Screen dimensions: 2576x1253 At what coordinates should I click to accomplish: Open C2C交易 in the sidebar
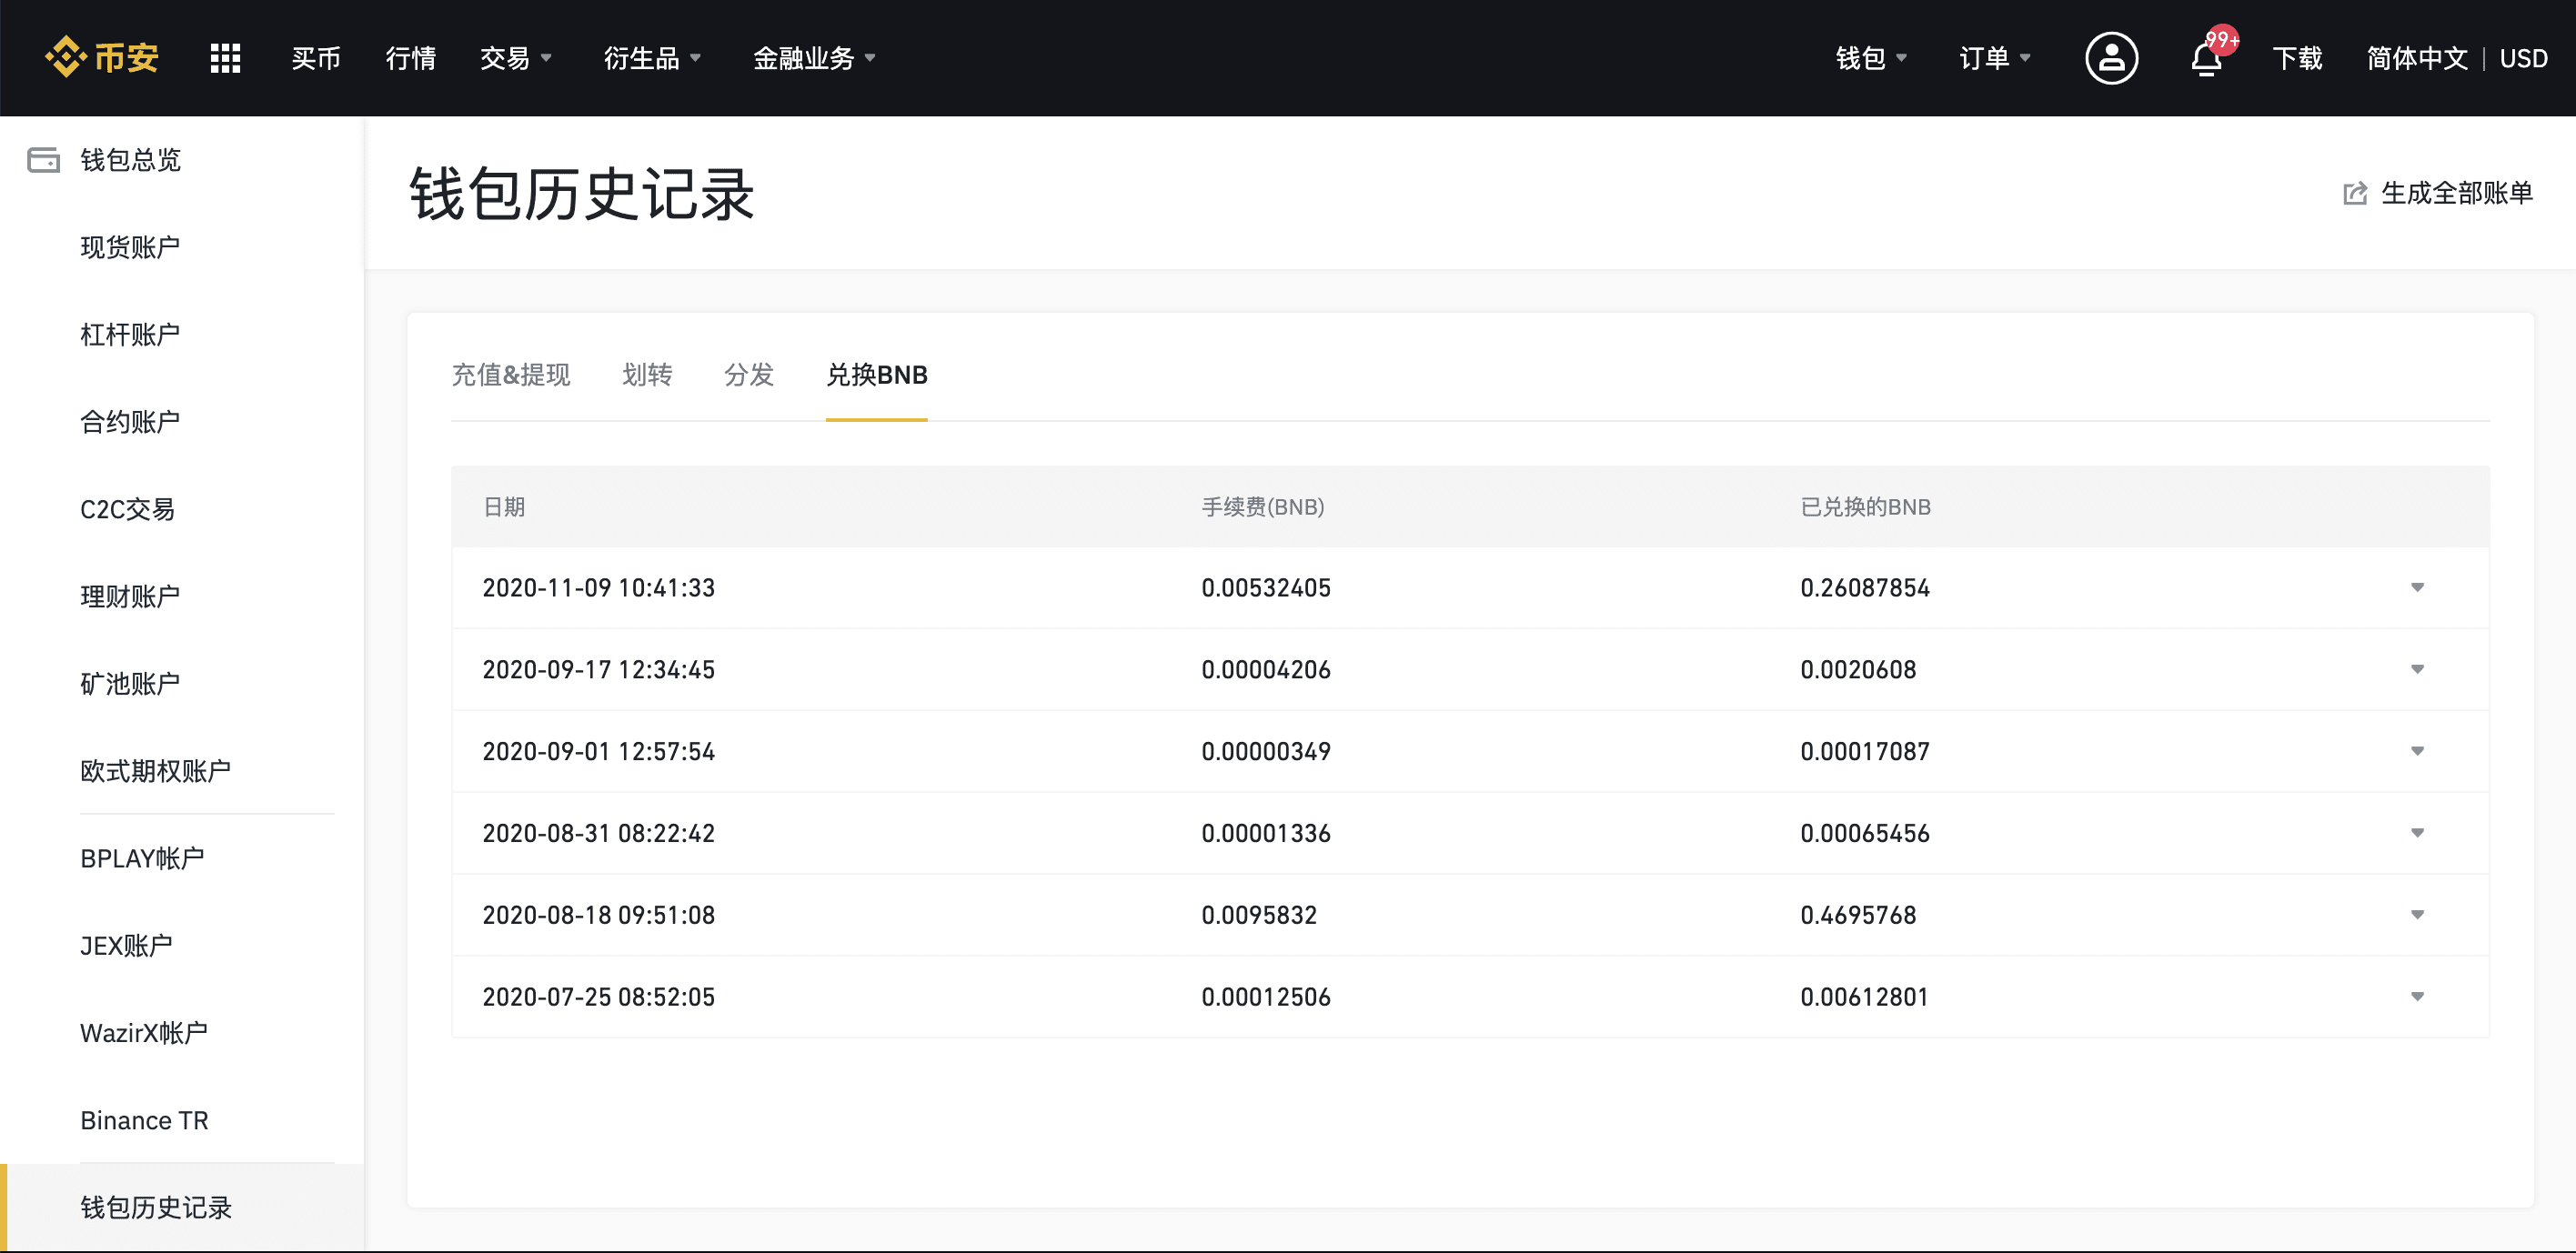click(127, 509)
